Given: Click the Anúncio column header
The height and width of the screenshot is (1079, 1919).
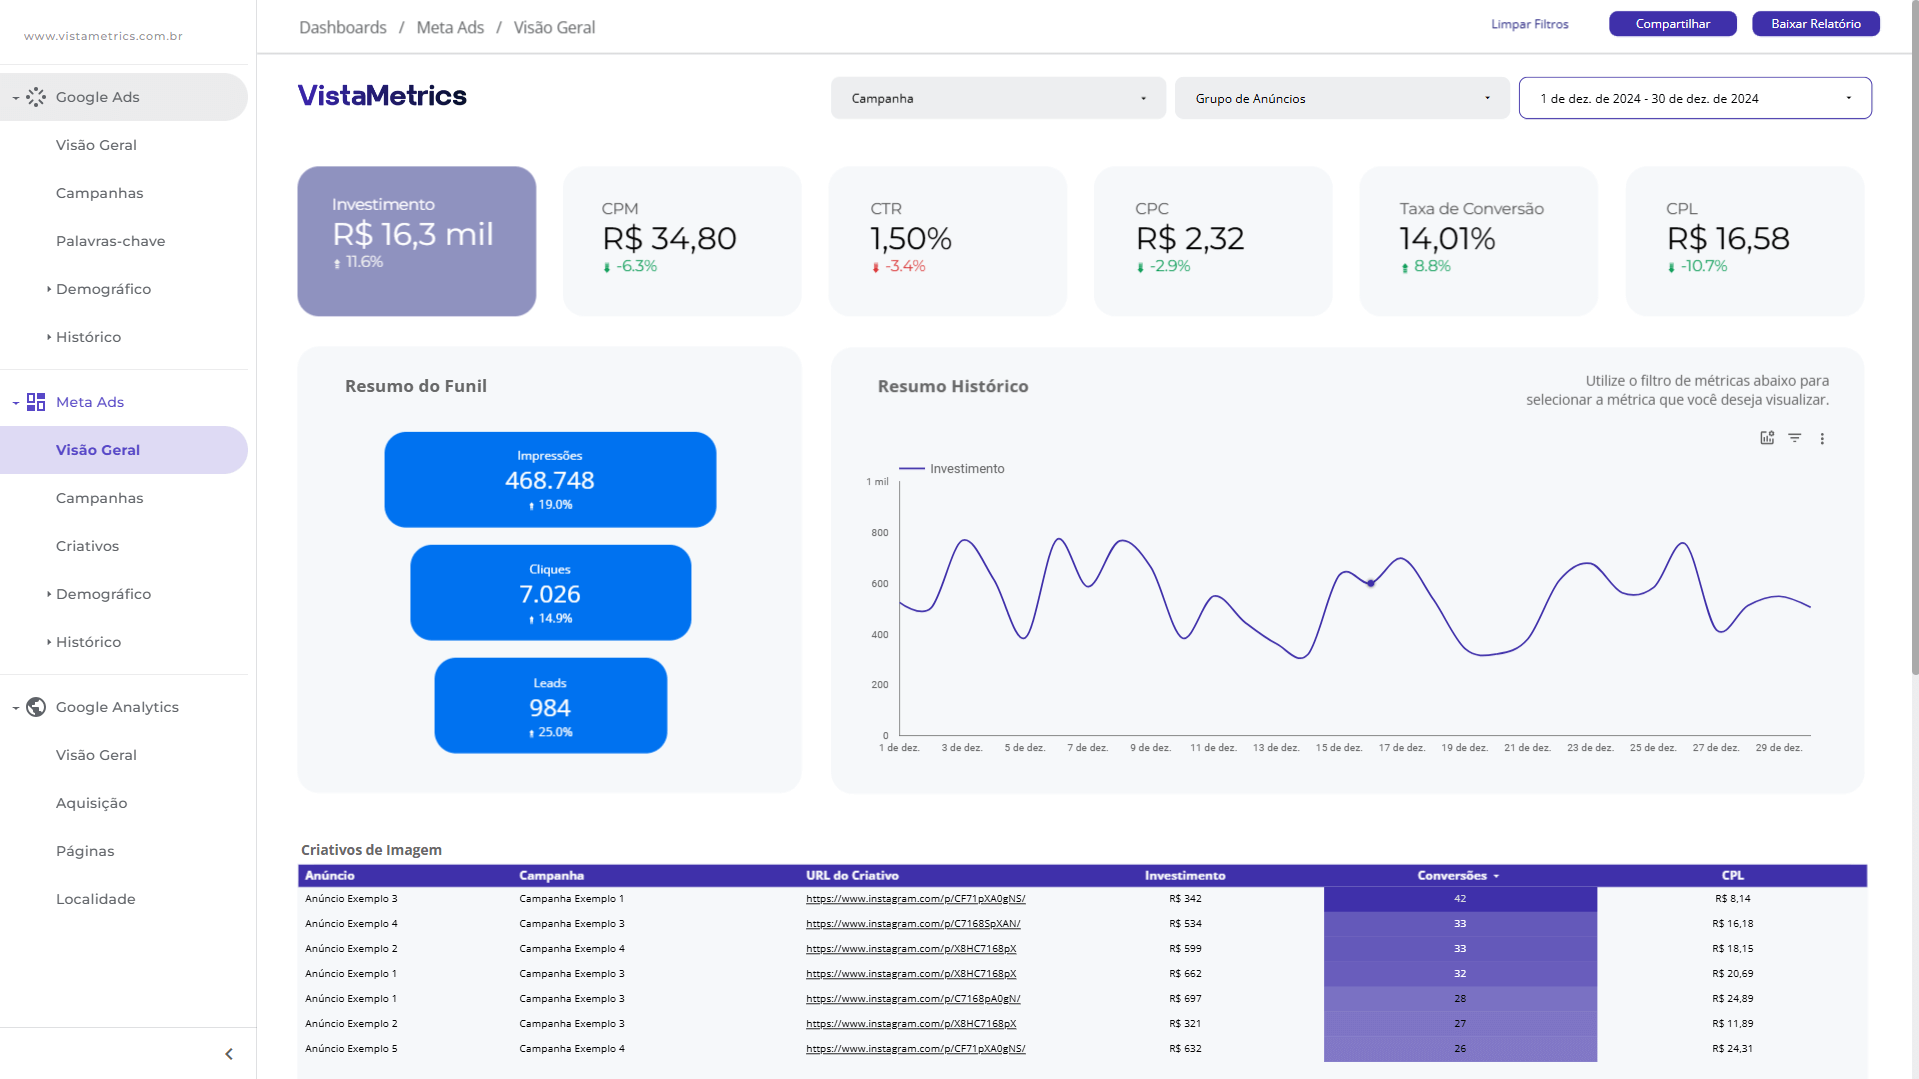Looking at the screenshot, I should click(x=330, y=875).
